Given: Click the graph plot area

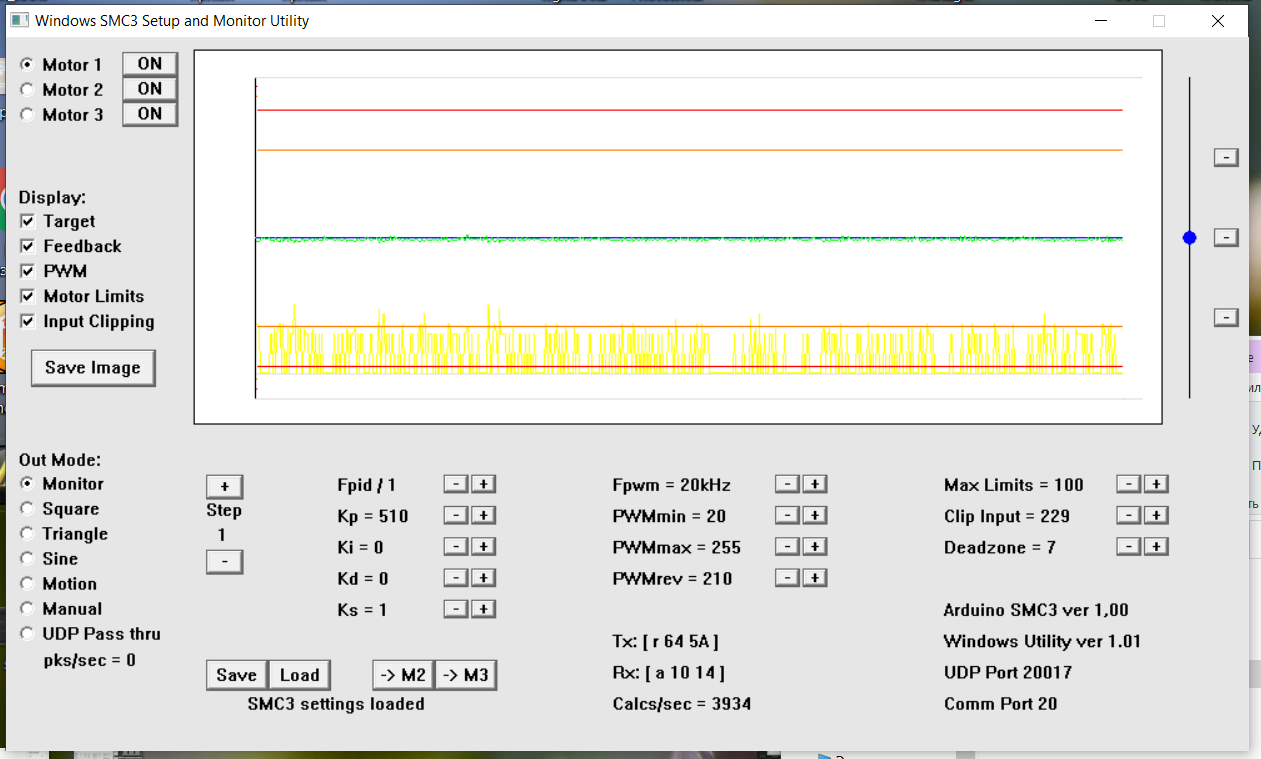Looking at the screenshot, I should 678,238.
